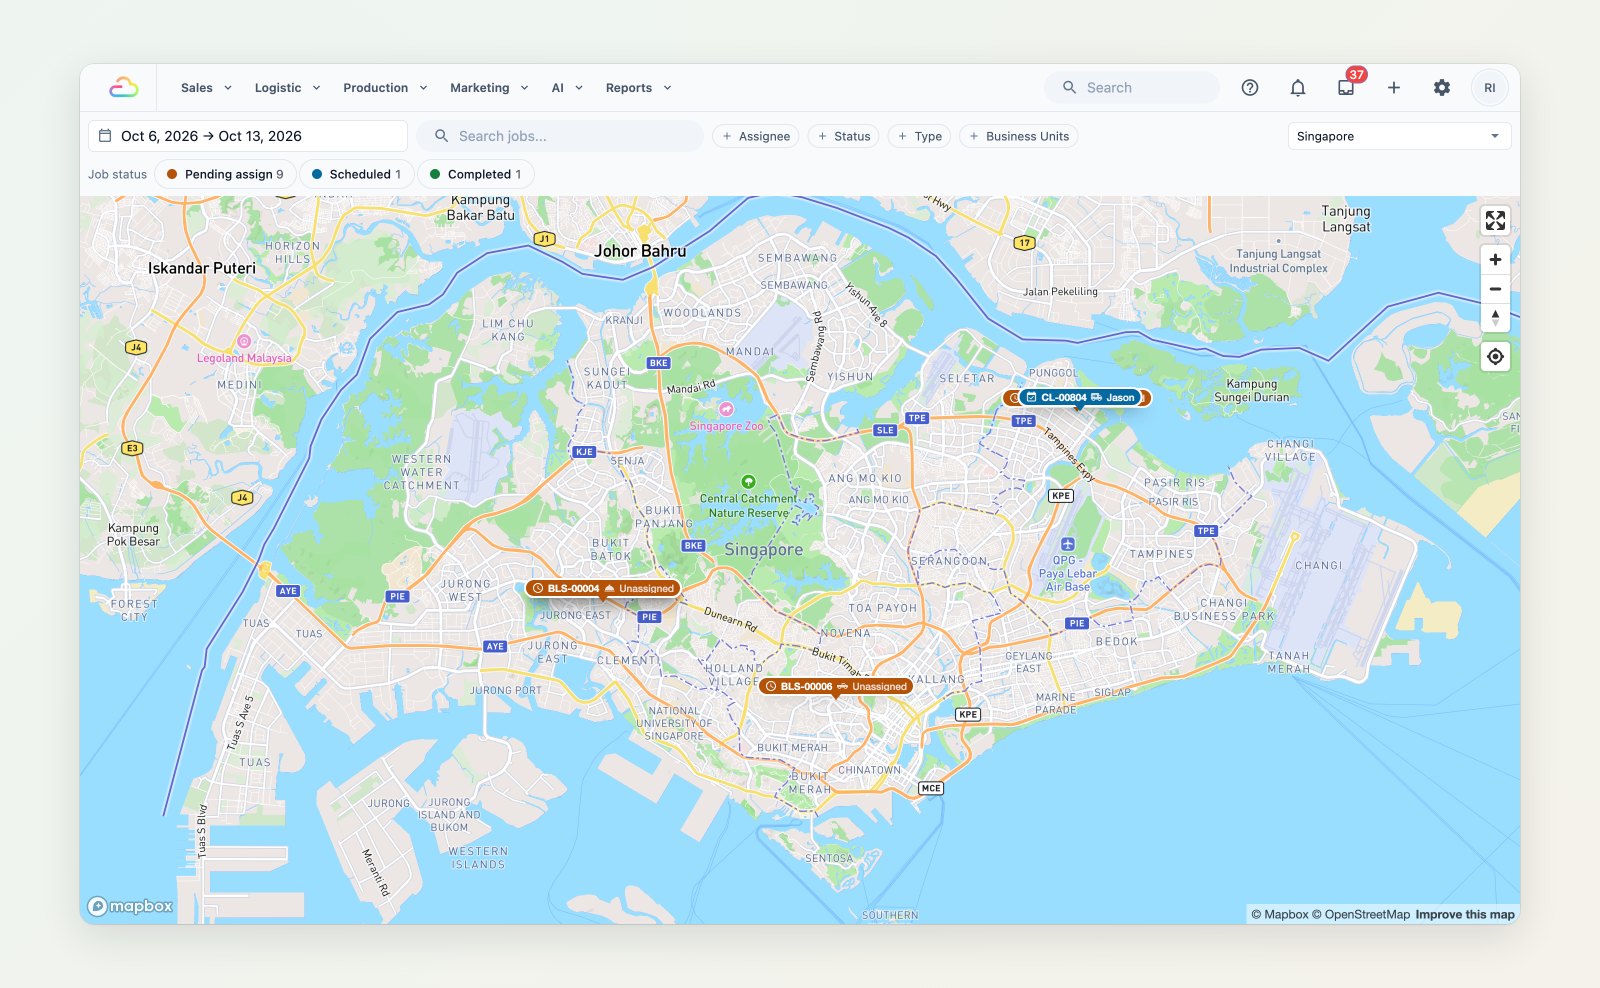
Task: Add a Type filter
Action: tap(919, 136)
